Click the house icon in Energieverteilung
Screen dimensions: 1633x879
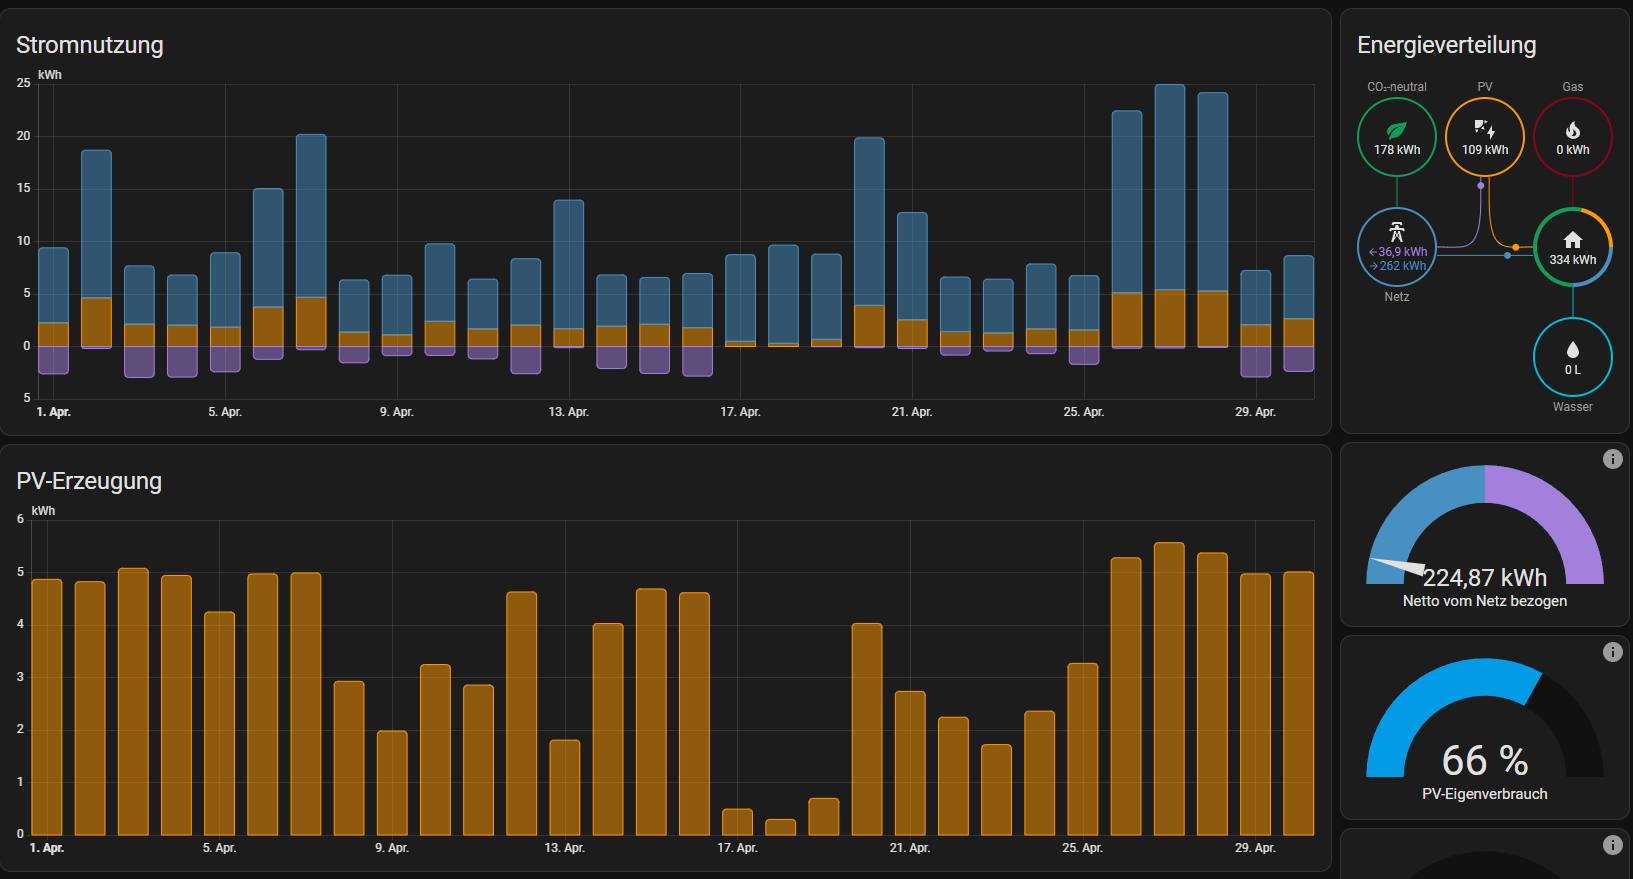pos(1573,240)
